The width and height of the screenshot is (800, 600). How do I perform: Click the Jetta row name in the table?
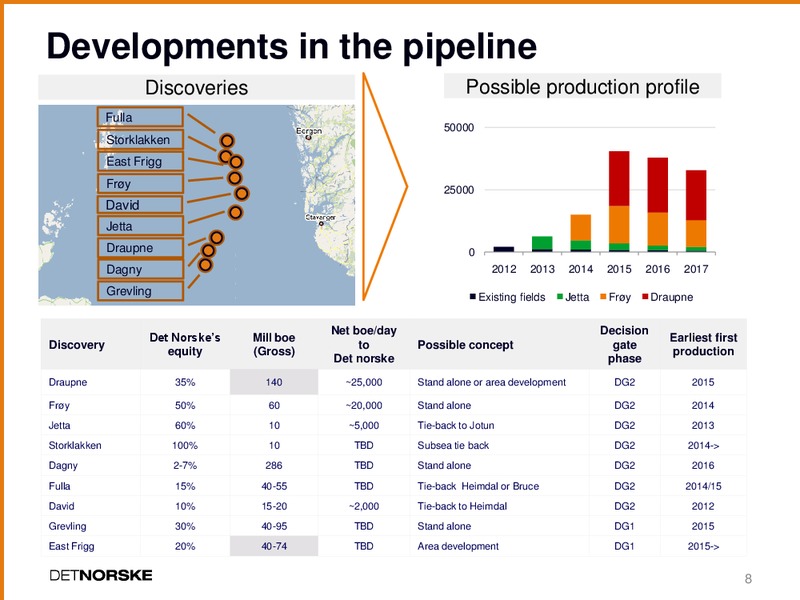point(59,426)
